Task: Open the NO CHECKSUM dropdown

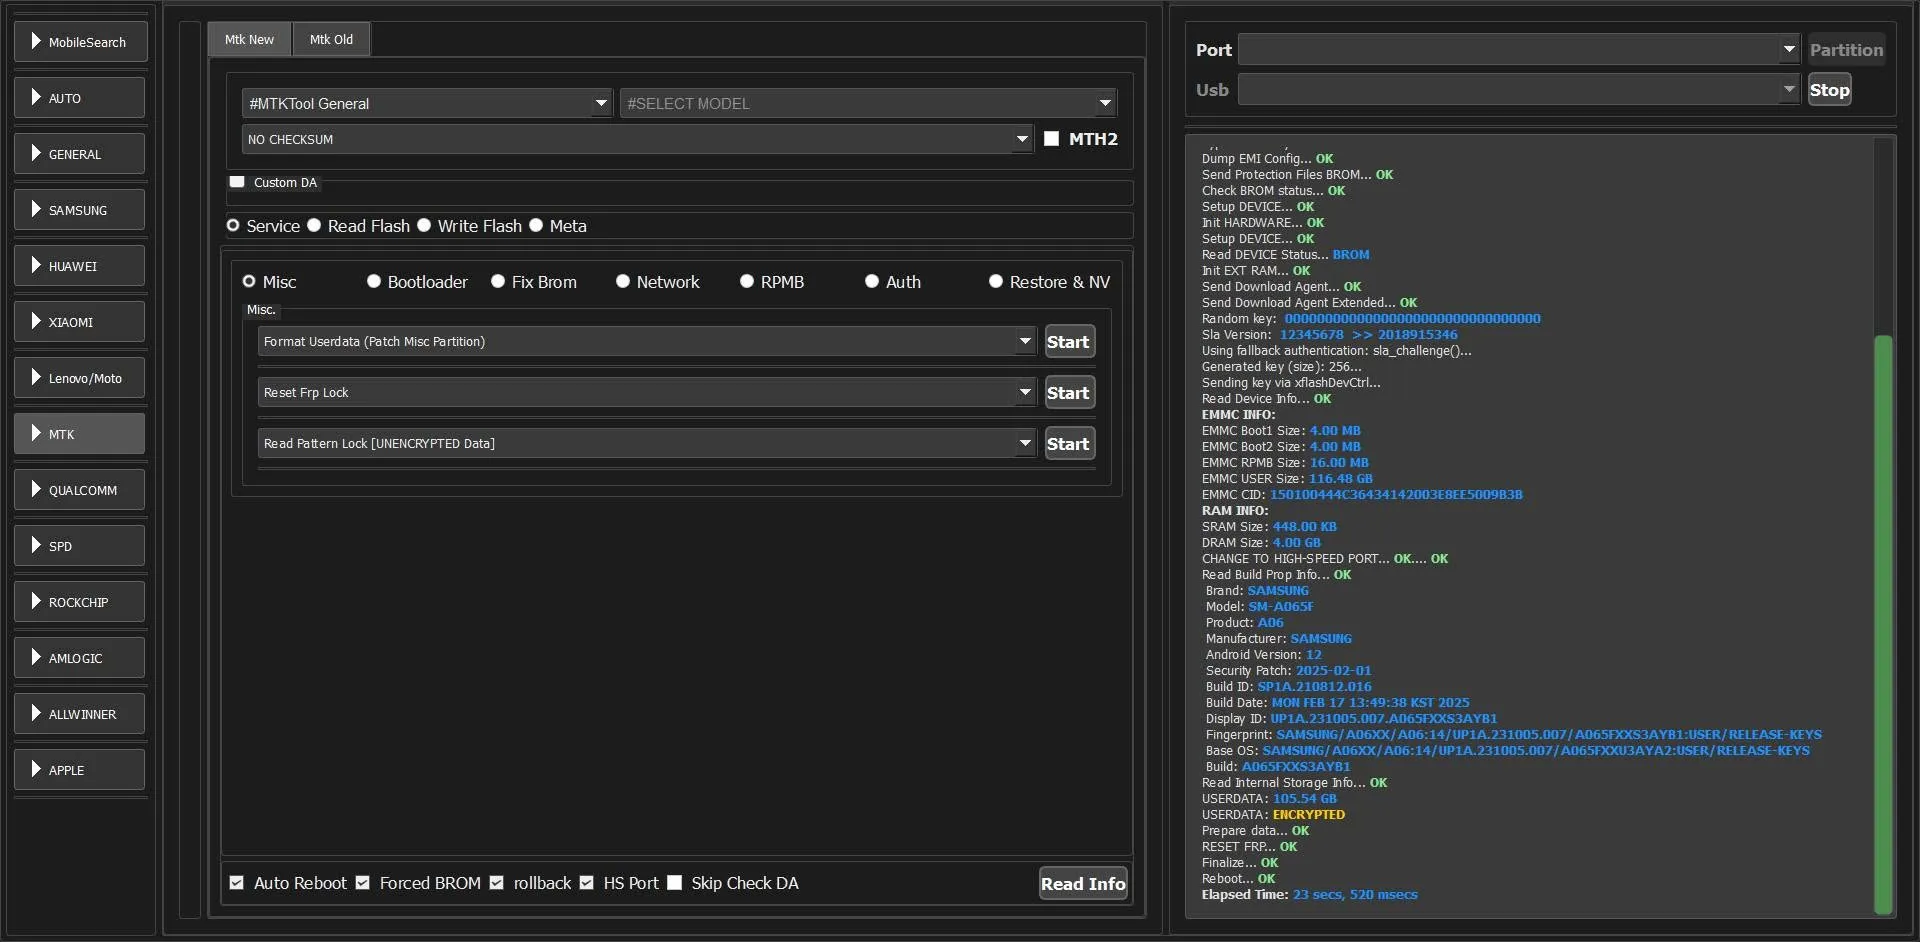Action: click(637, 139)
